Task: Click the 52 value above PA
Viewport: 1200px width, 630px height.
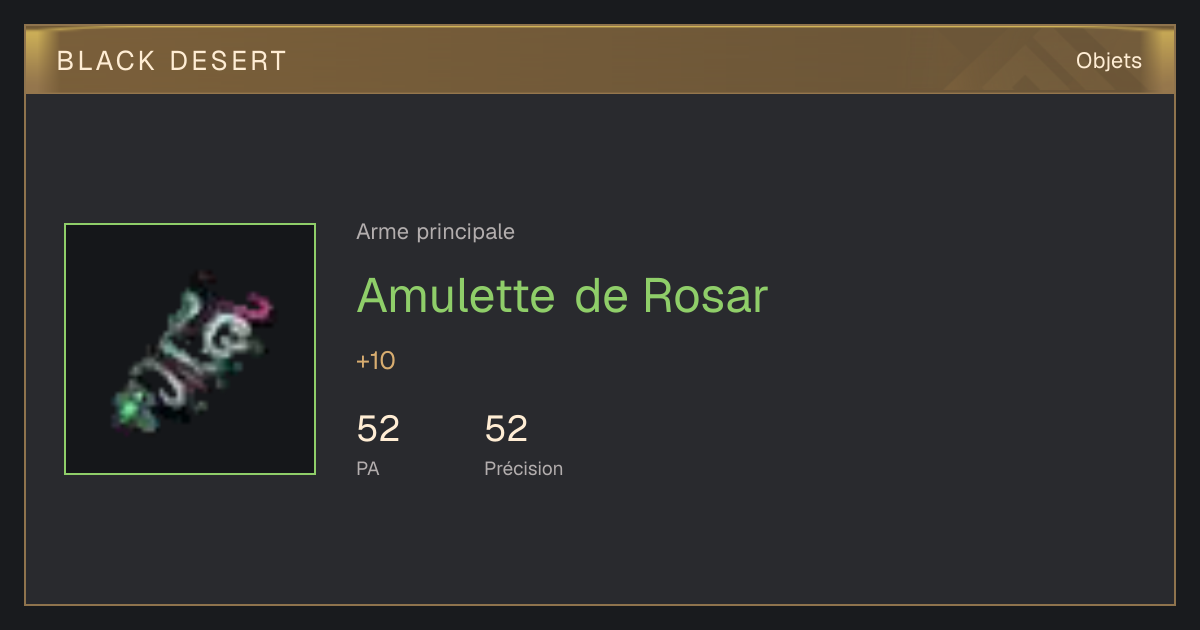Action: tap(378, 429)
